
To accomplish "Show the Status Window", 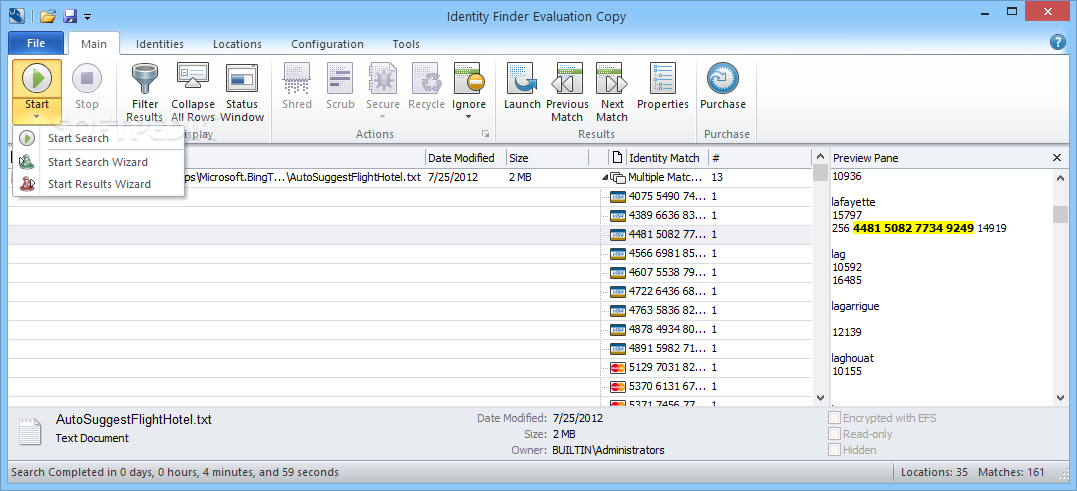I will 242,78.
